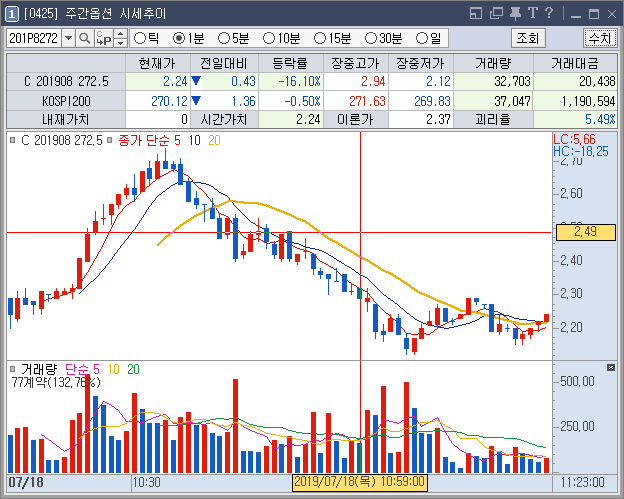
Task: Click the 07/18 date label
Action: coord(26,482)
